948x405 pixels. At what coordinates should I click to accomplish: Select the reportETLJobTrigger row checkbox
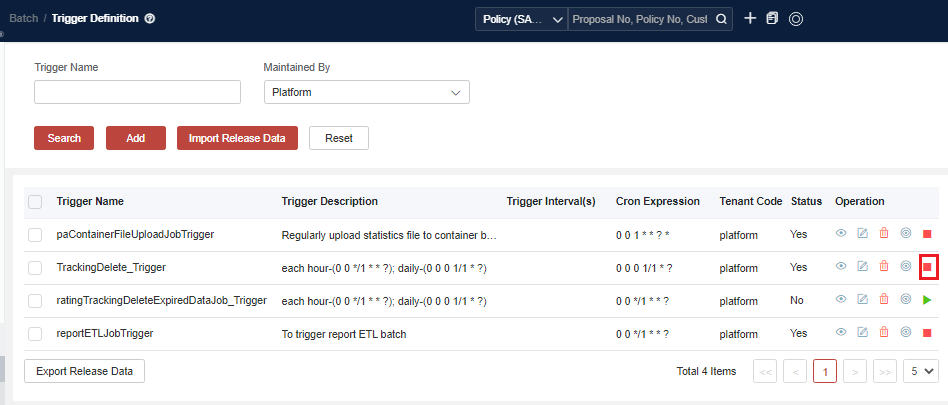click(x=35, y=333)
